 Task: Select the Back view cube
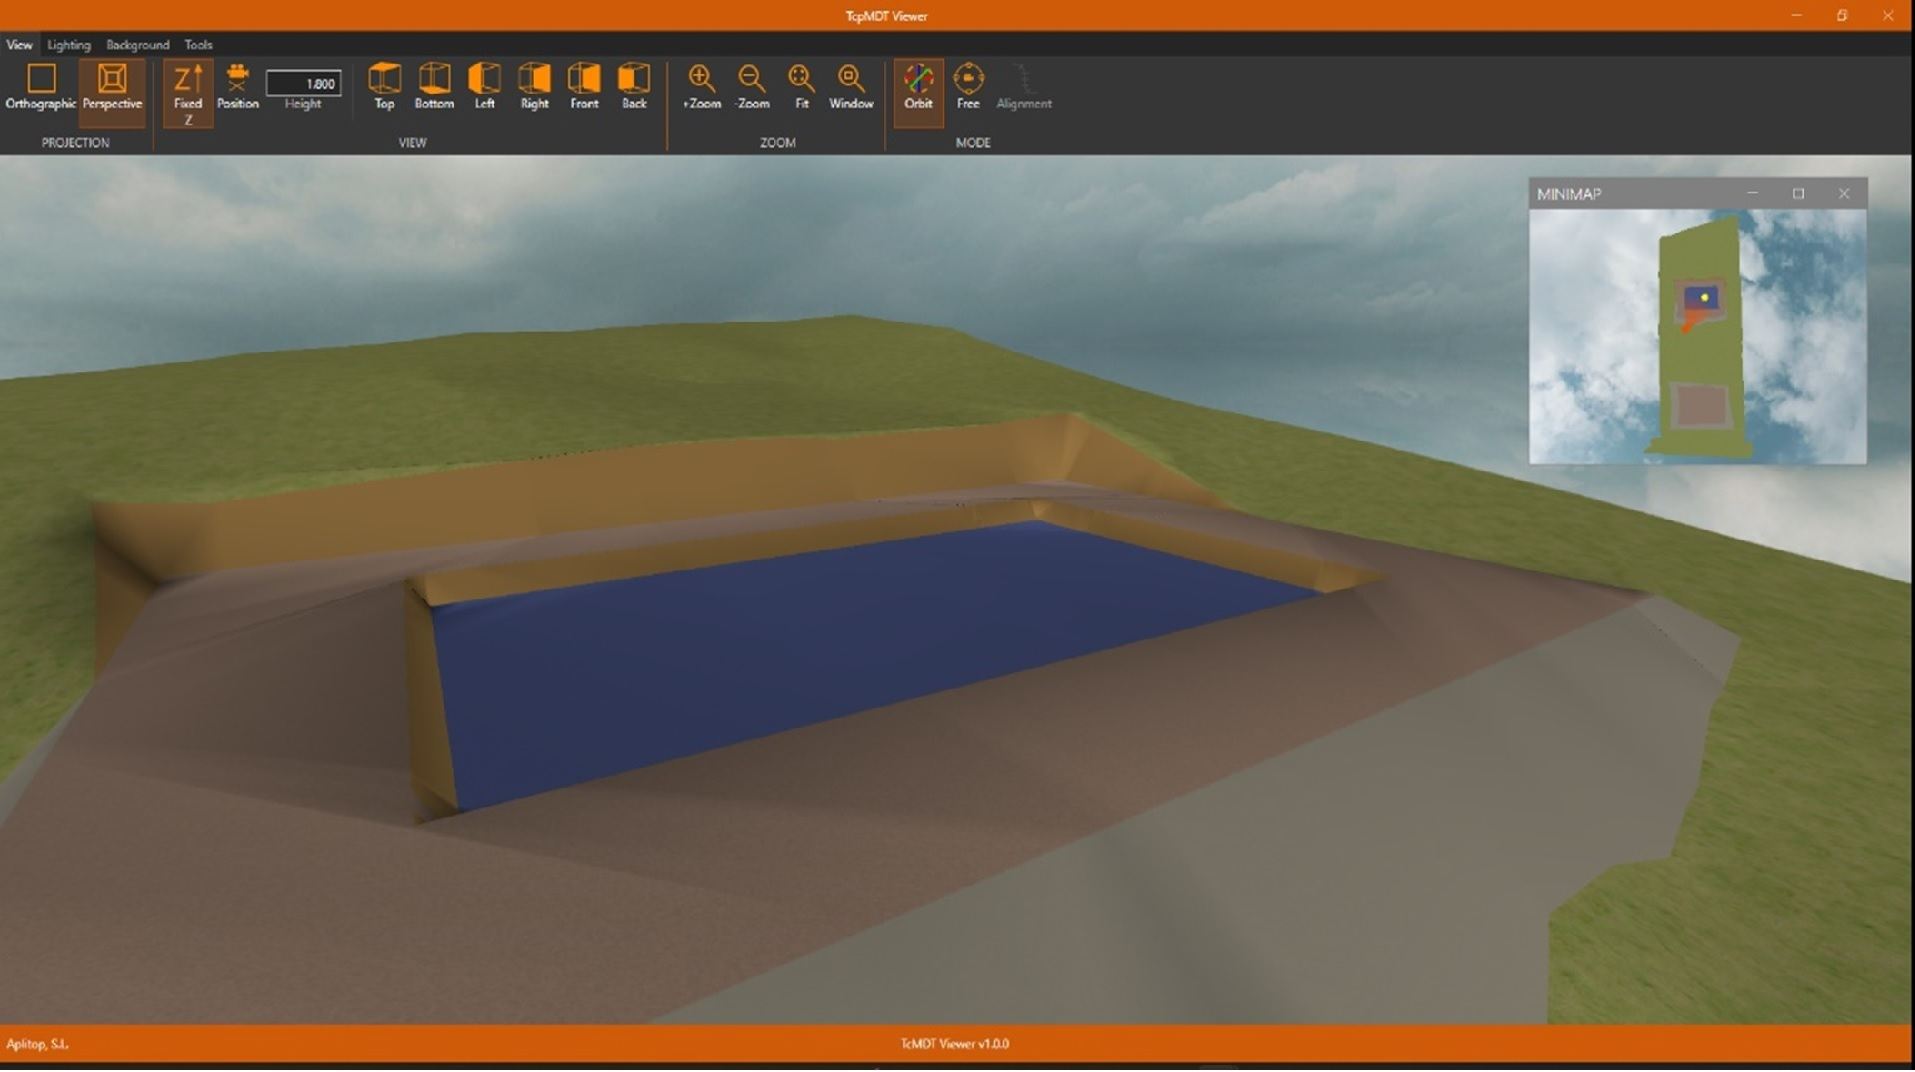(x=634, y=86)
